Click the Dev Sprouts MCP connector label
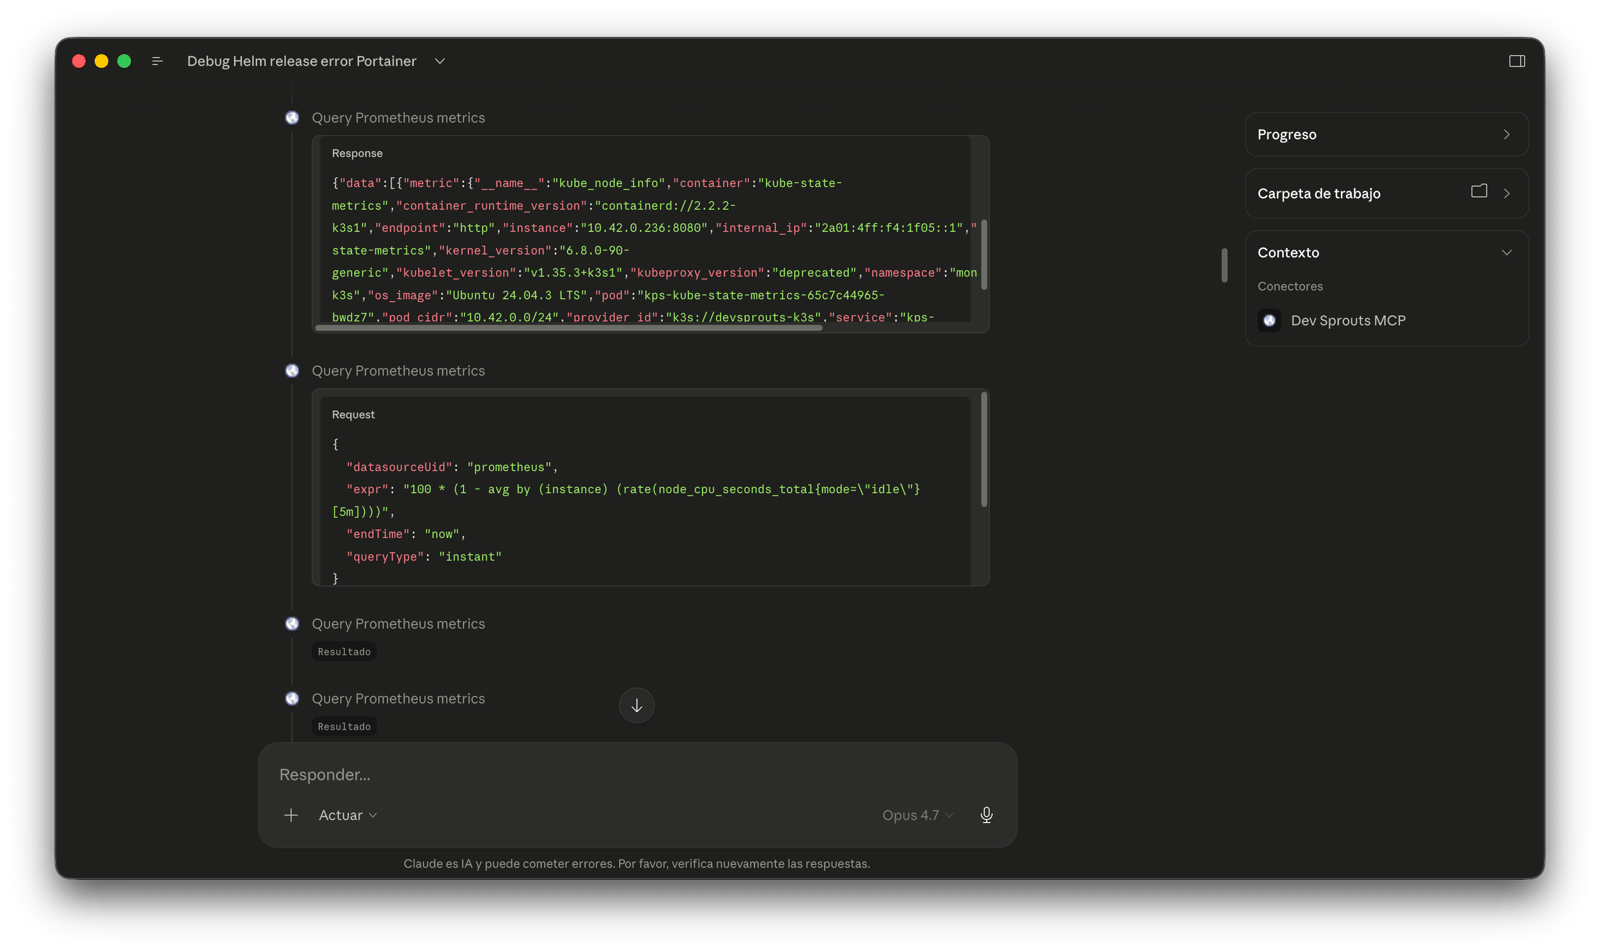The height and width of the screenshot is (952, 1600). pyautogui.click(x=1348, y=320)
